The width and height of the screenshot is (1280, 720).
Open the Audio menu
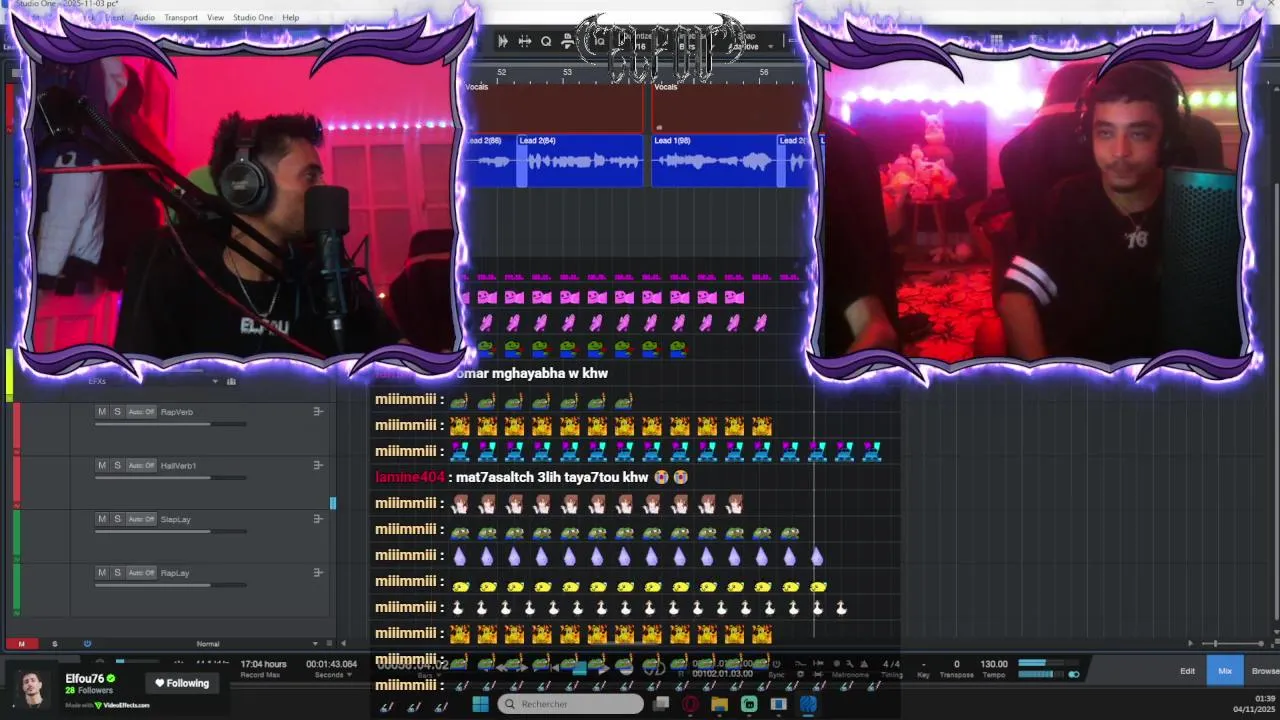tap(144, 18)
